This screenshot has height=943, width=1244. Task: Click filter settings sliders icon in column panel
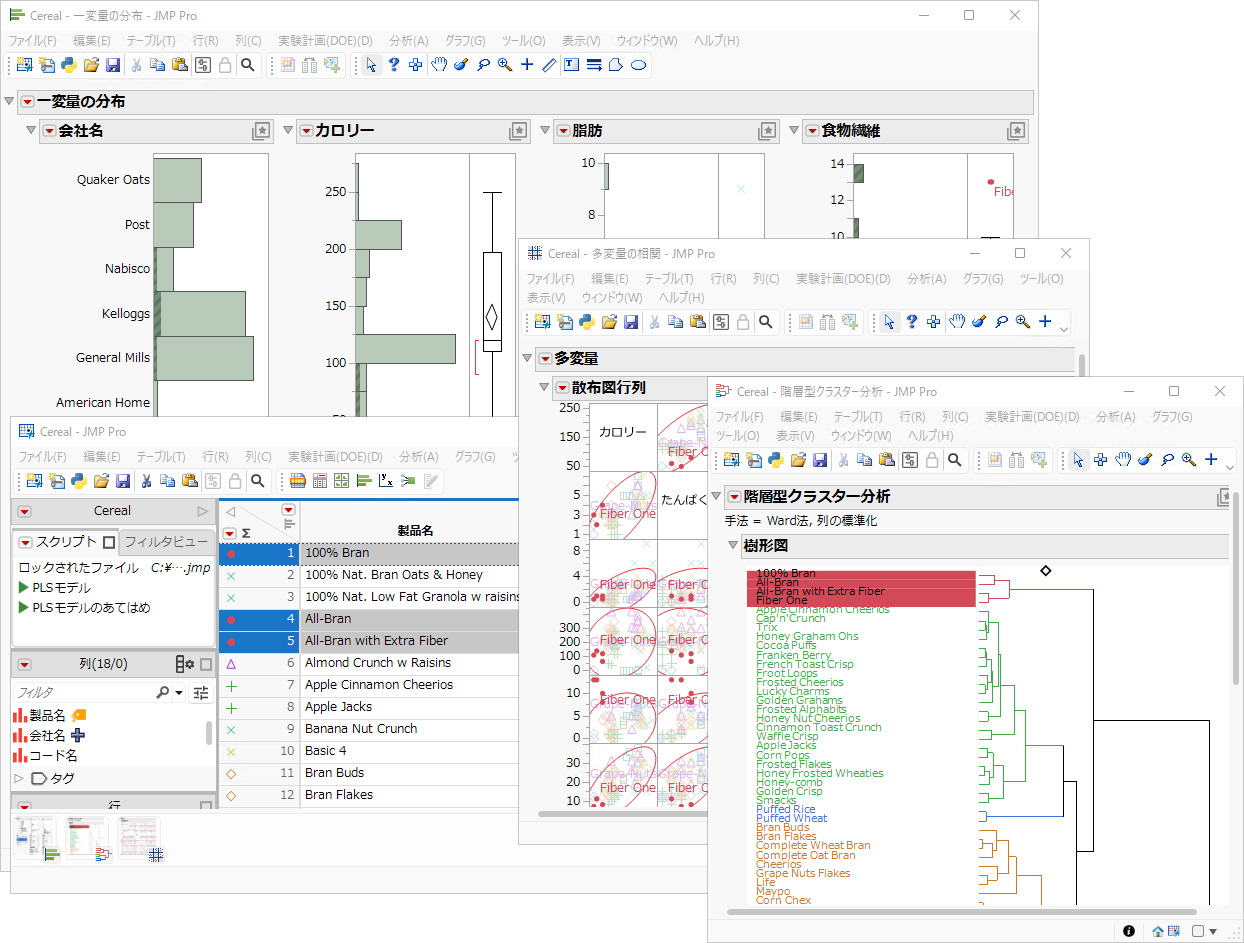201,692
